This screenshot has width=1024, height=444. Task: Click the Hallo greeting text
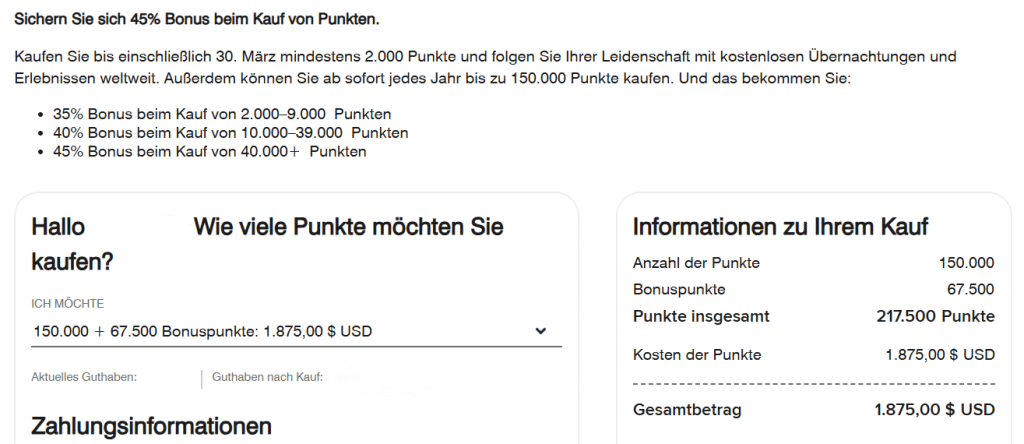pyautogui.click(x=59, y=227)
